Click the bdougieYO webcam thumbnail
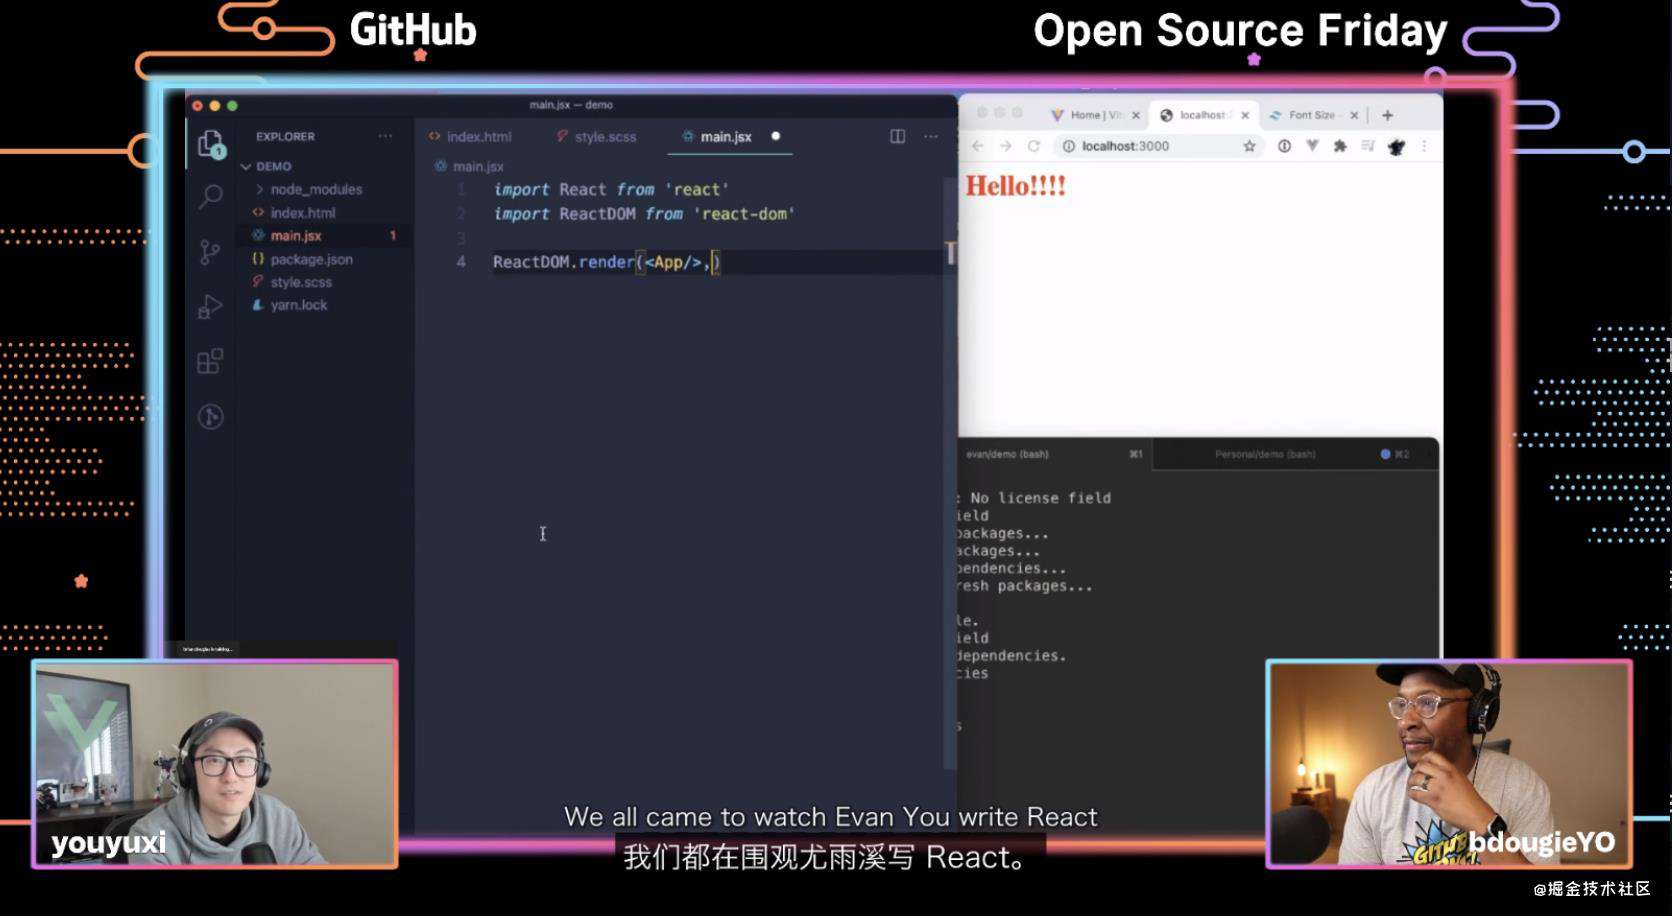 1450,764
